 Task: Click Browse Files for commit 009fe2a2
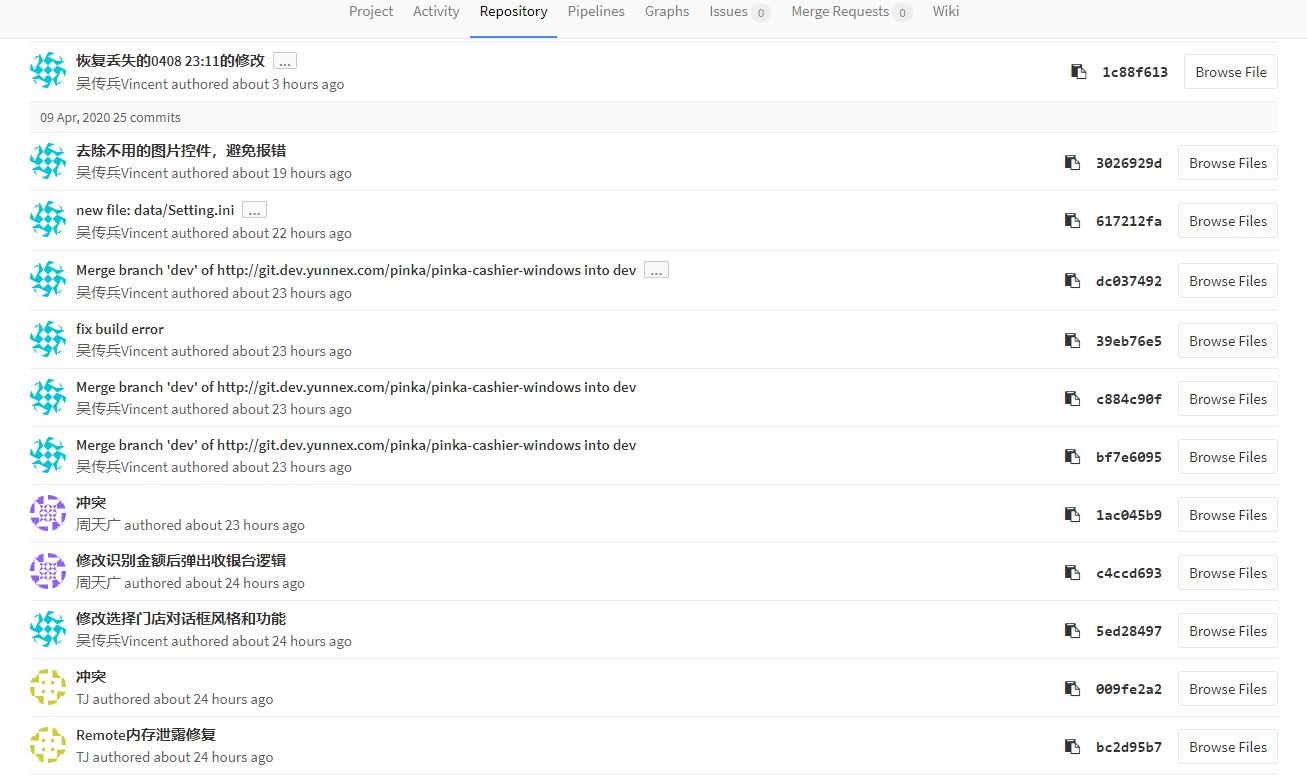pyautogui.click(x=1227, y=689)
